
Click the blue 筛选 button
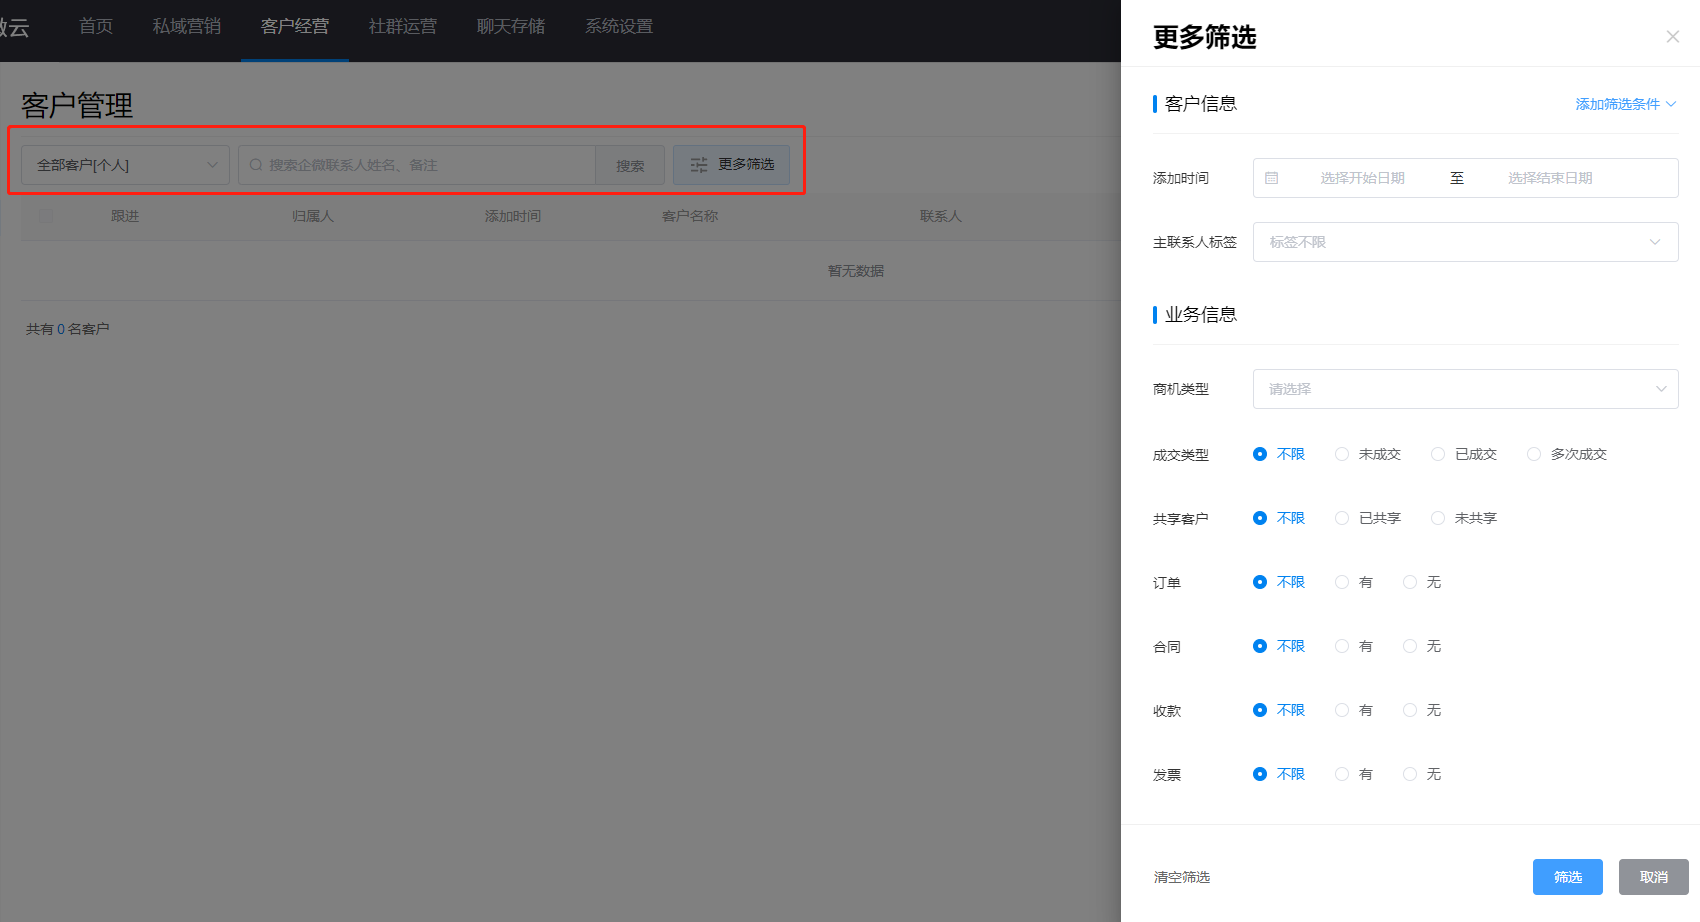click(1567, 877)
